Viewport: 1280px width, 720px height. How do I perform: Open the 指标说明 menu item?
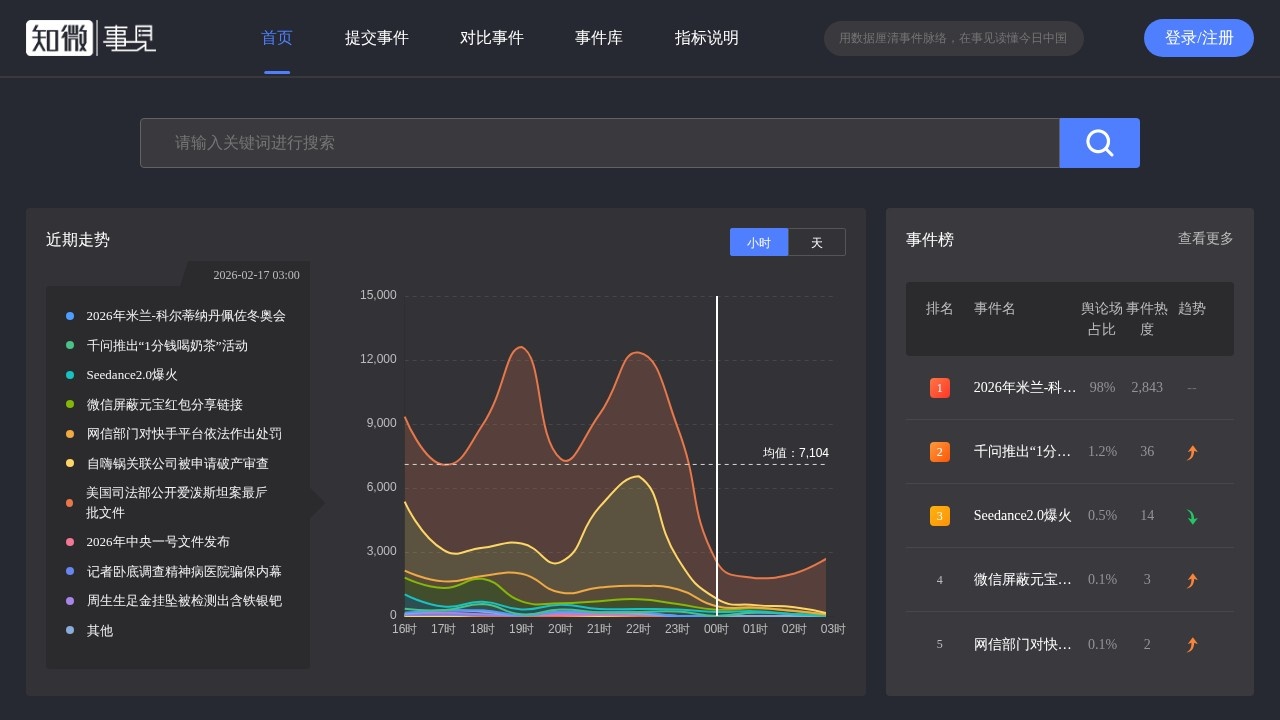pyautogui.click(x=707, y=38)
